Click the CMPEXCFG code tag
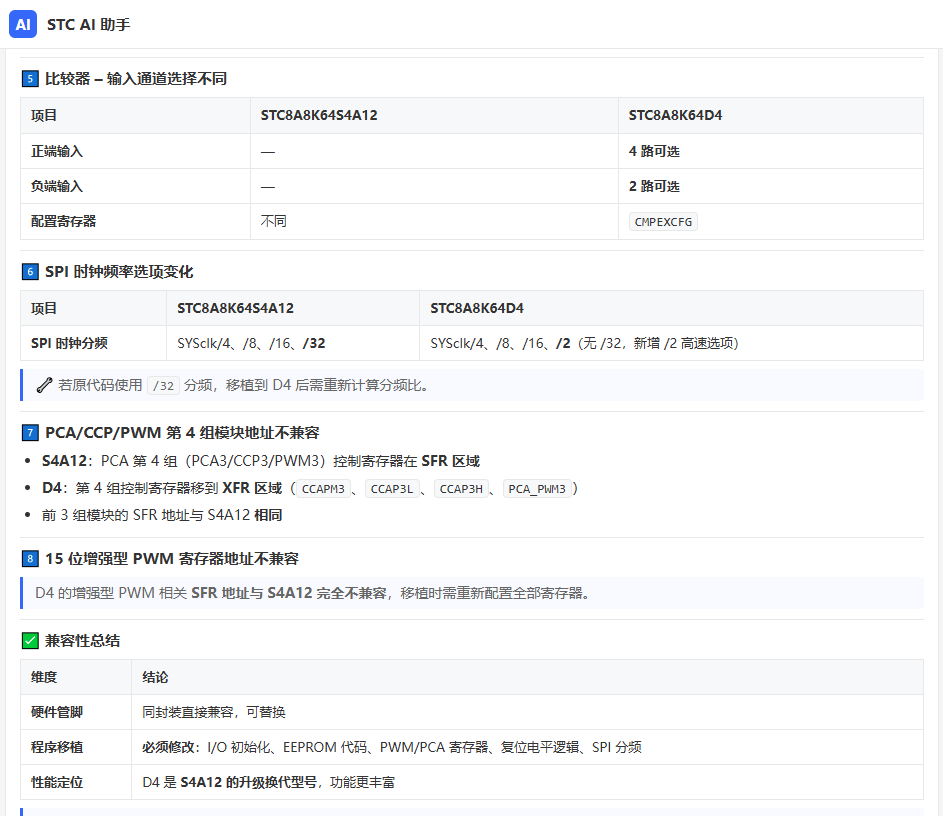The height and width of the screenshot is (816, 943). click(663, 222)
